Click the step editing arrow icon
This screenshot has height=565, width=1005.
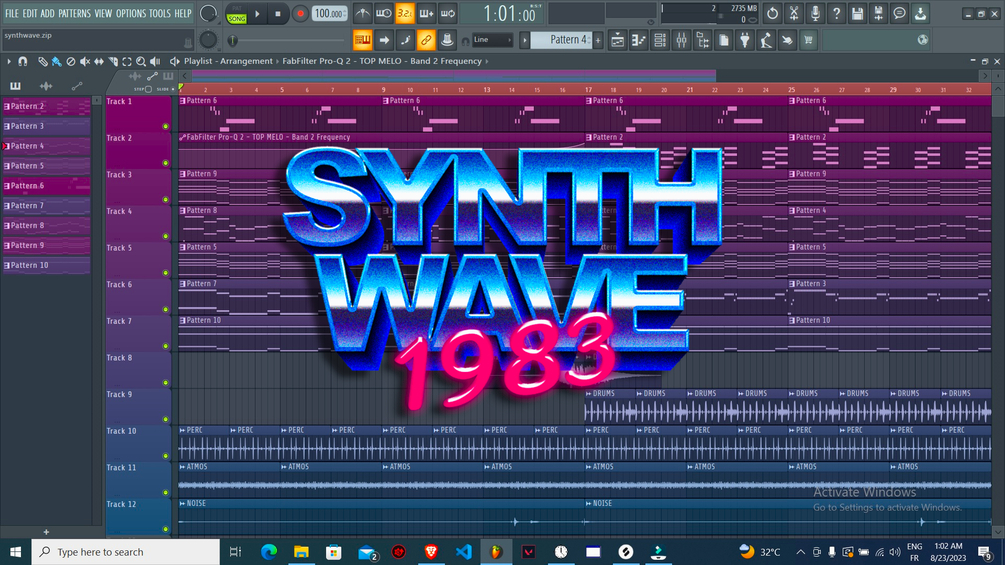pyautogui.click(x=384, y=40)
